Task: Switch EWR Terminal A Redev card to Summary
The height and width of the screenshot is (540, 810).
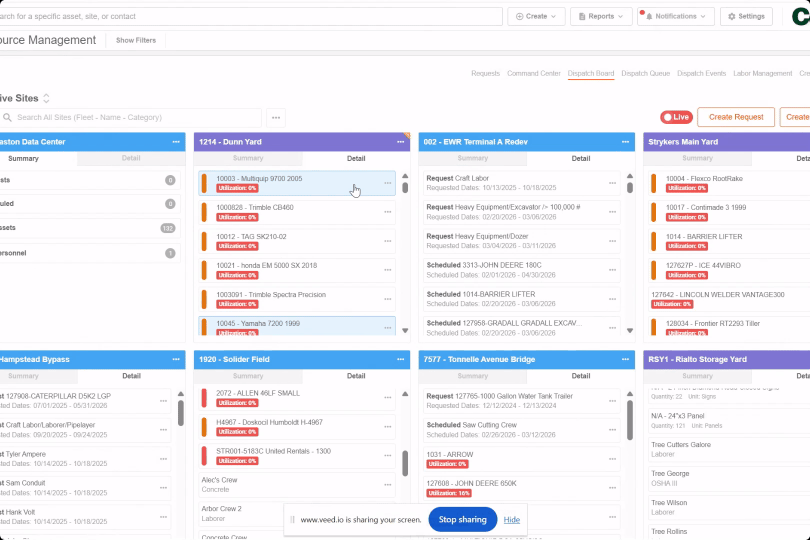Action: point(473,158)
